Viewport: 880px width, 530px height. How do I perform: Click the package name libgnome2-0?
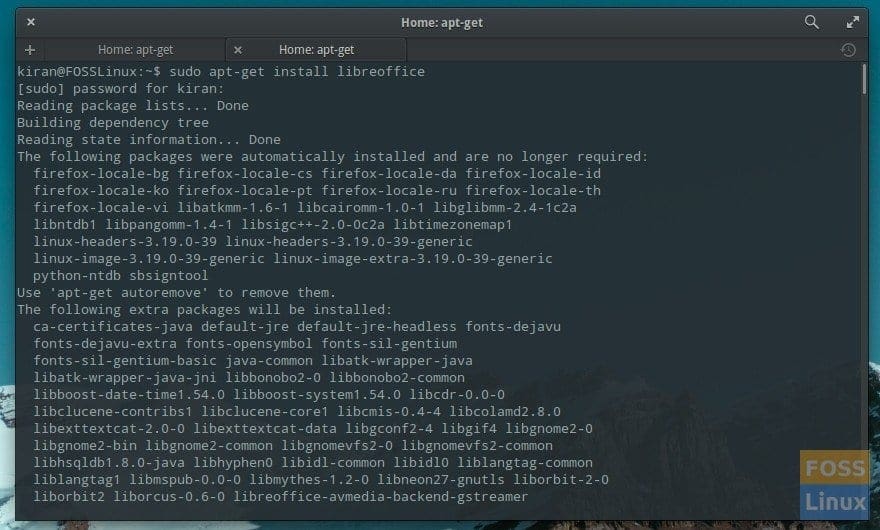point(549,428)
